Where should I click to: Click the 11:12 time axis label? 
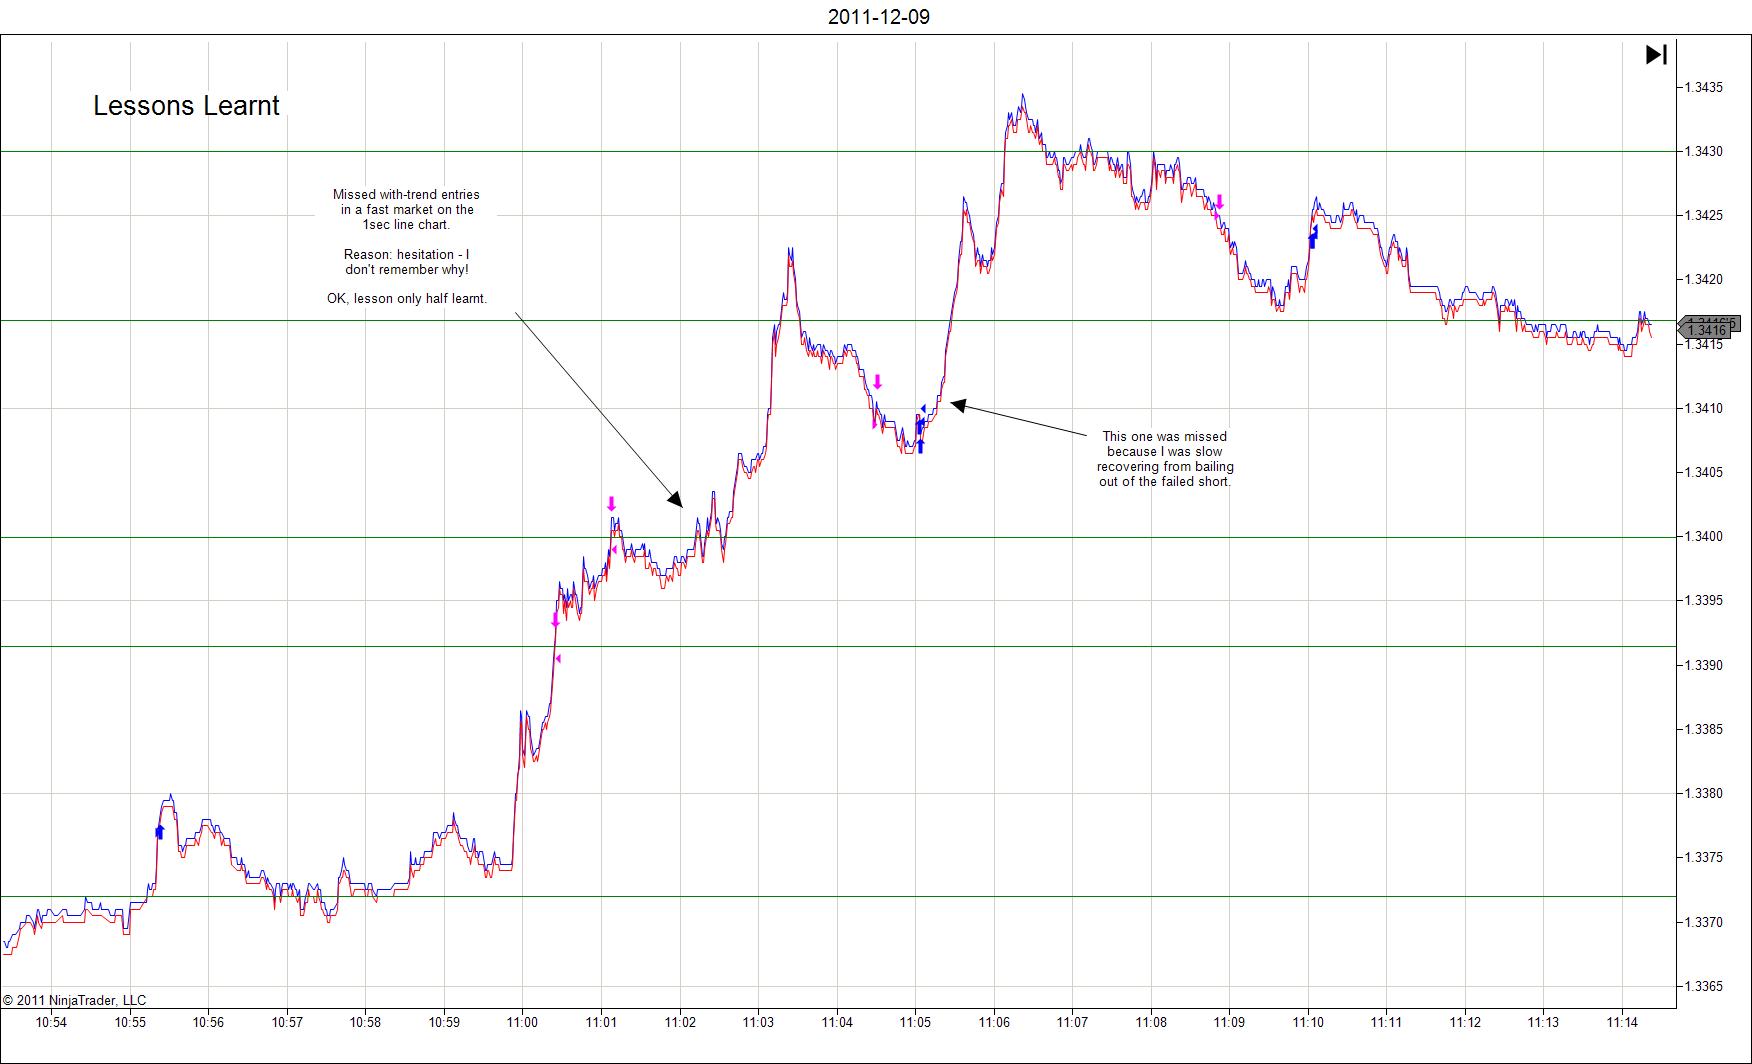point(1465,1023)
